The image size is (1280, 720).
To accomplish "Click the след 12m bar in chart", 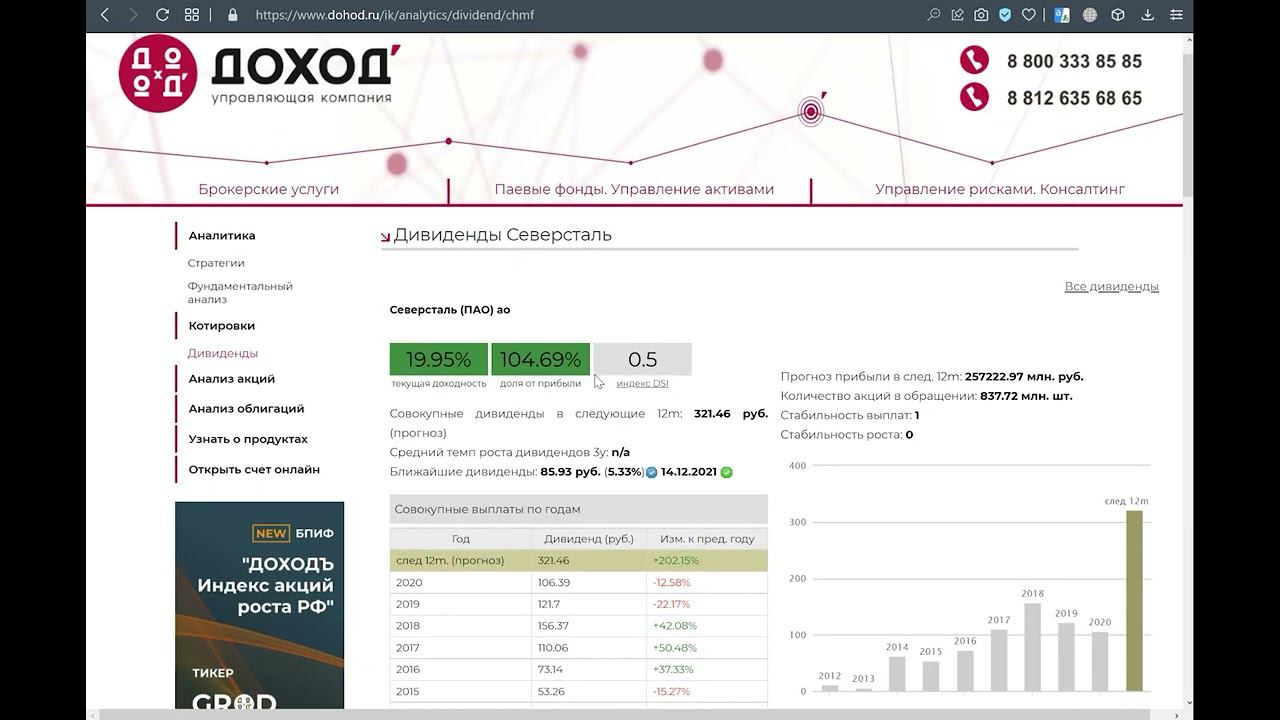I will pyautogui.click(x=1134, y=601).
